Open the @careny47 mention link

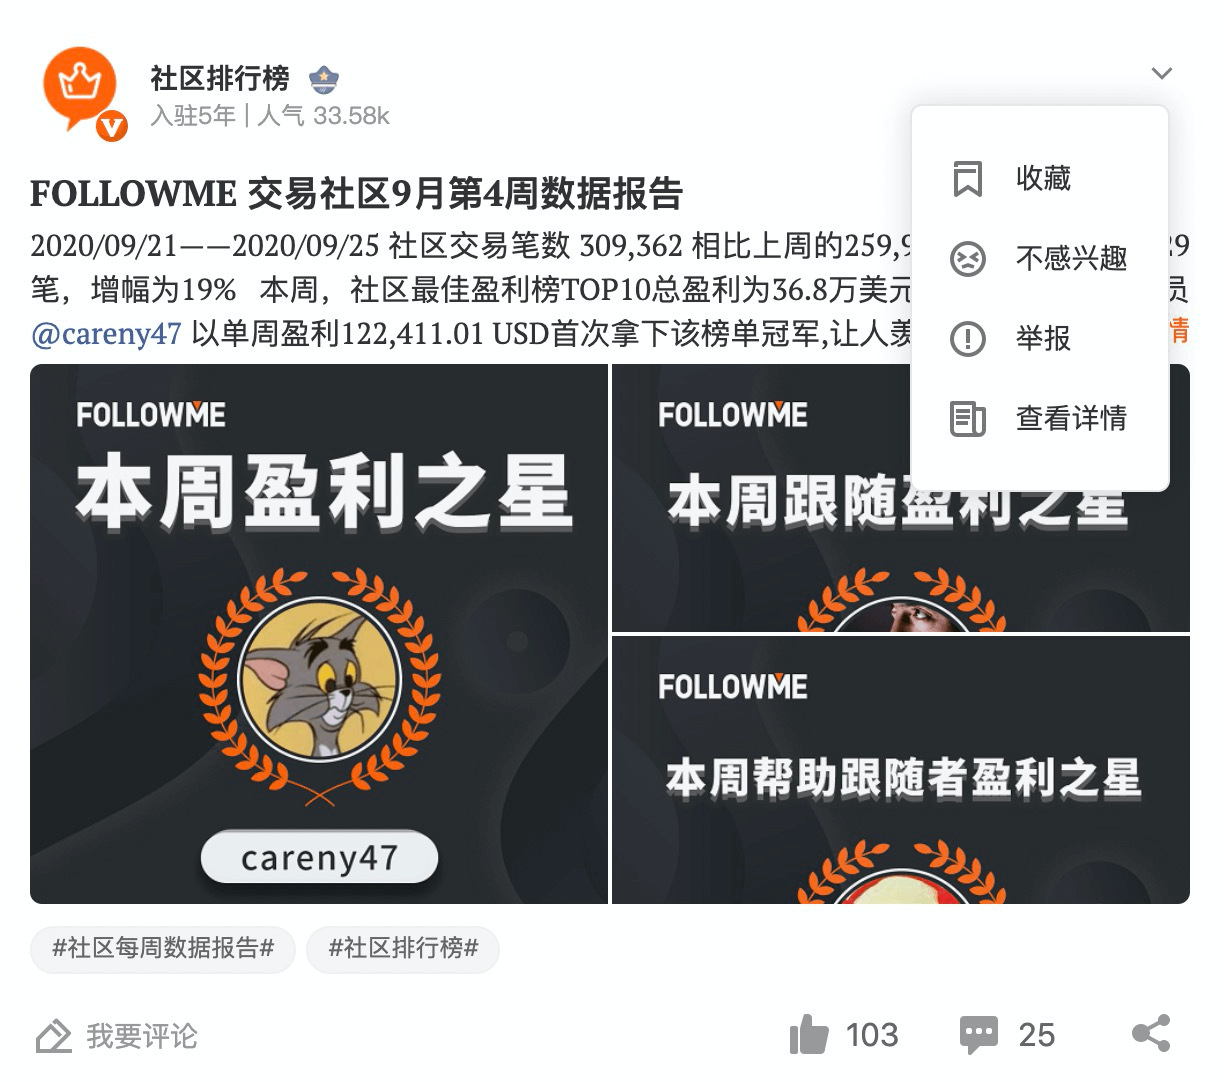(x=106, y=333)
